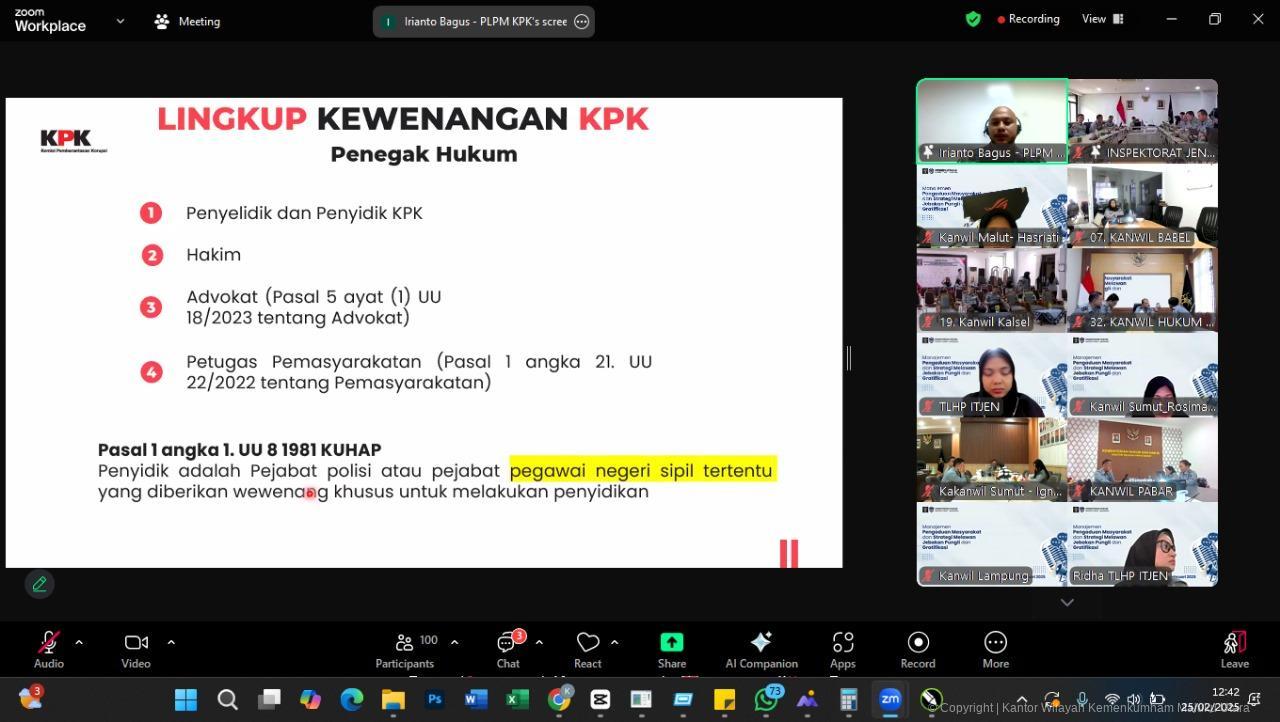Screen dimensions: 1280x722
Task: Click the Zoom icon in taskbar
Action: [890, 700]
